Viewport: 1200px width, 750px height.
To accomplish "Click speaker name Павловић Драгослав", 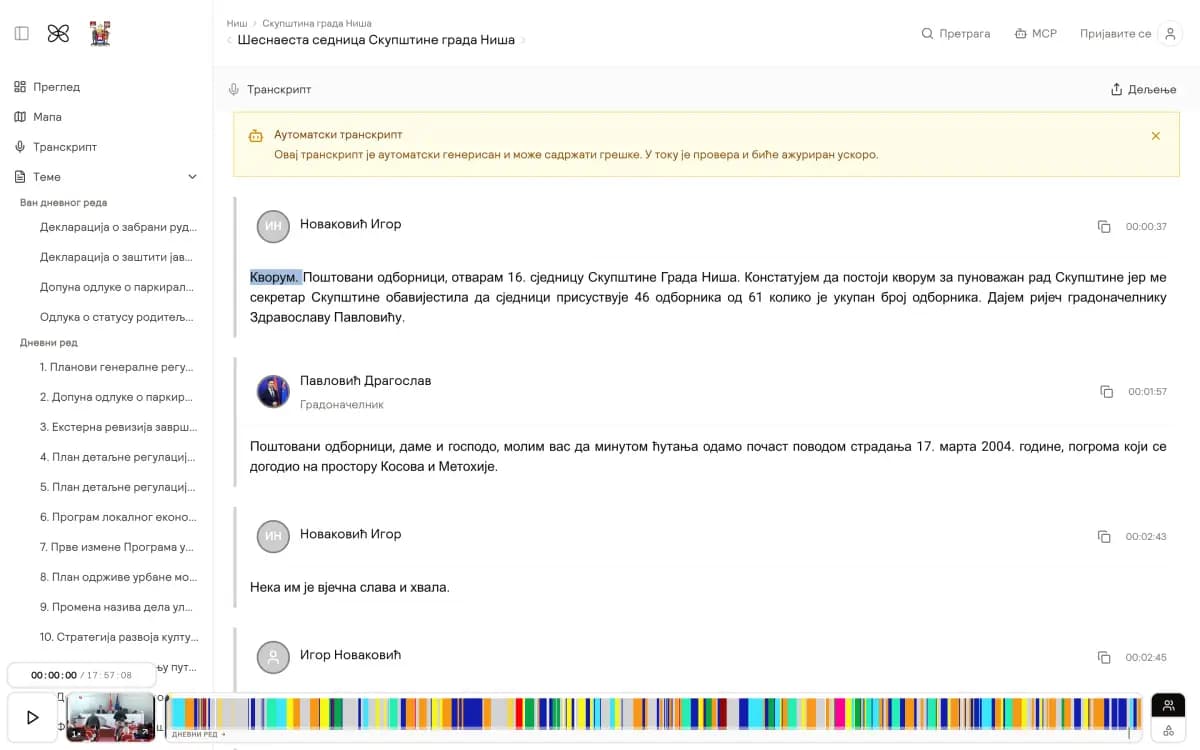I will tap(366, 381).
